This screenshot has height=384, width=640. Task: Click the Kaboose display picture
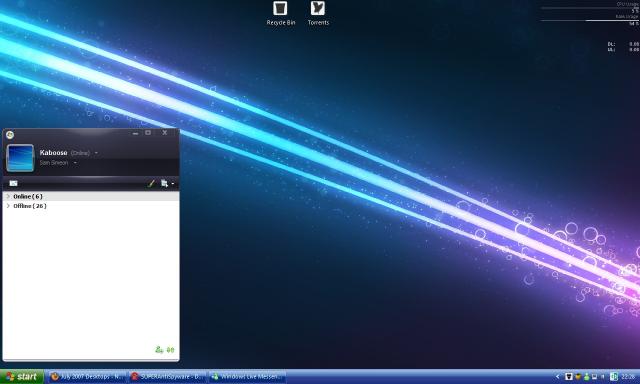coord(20,158)
